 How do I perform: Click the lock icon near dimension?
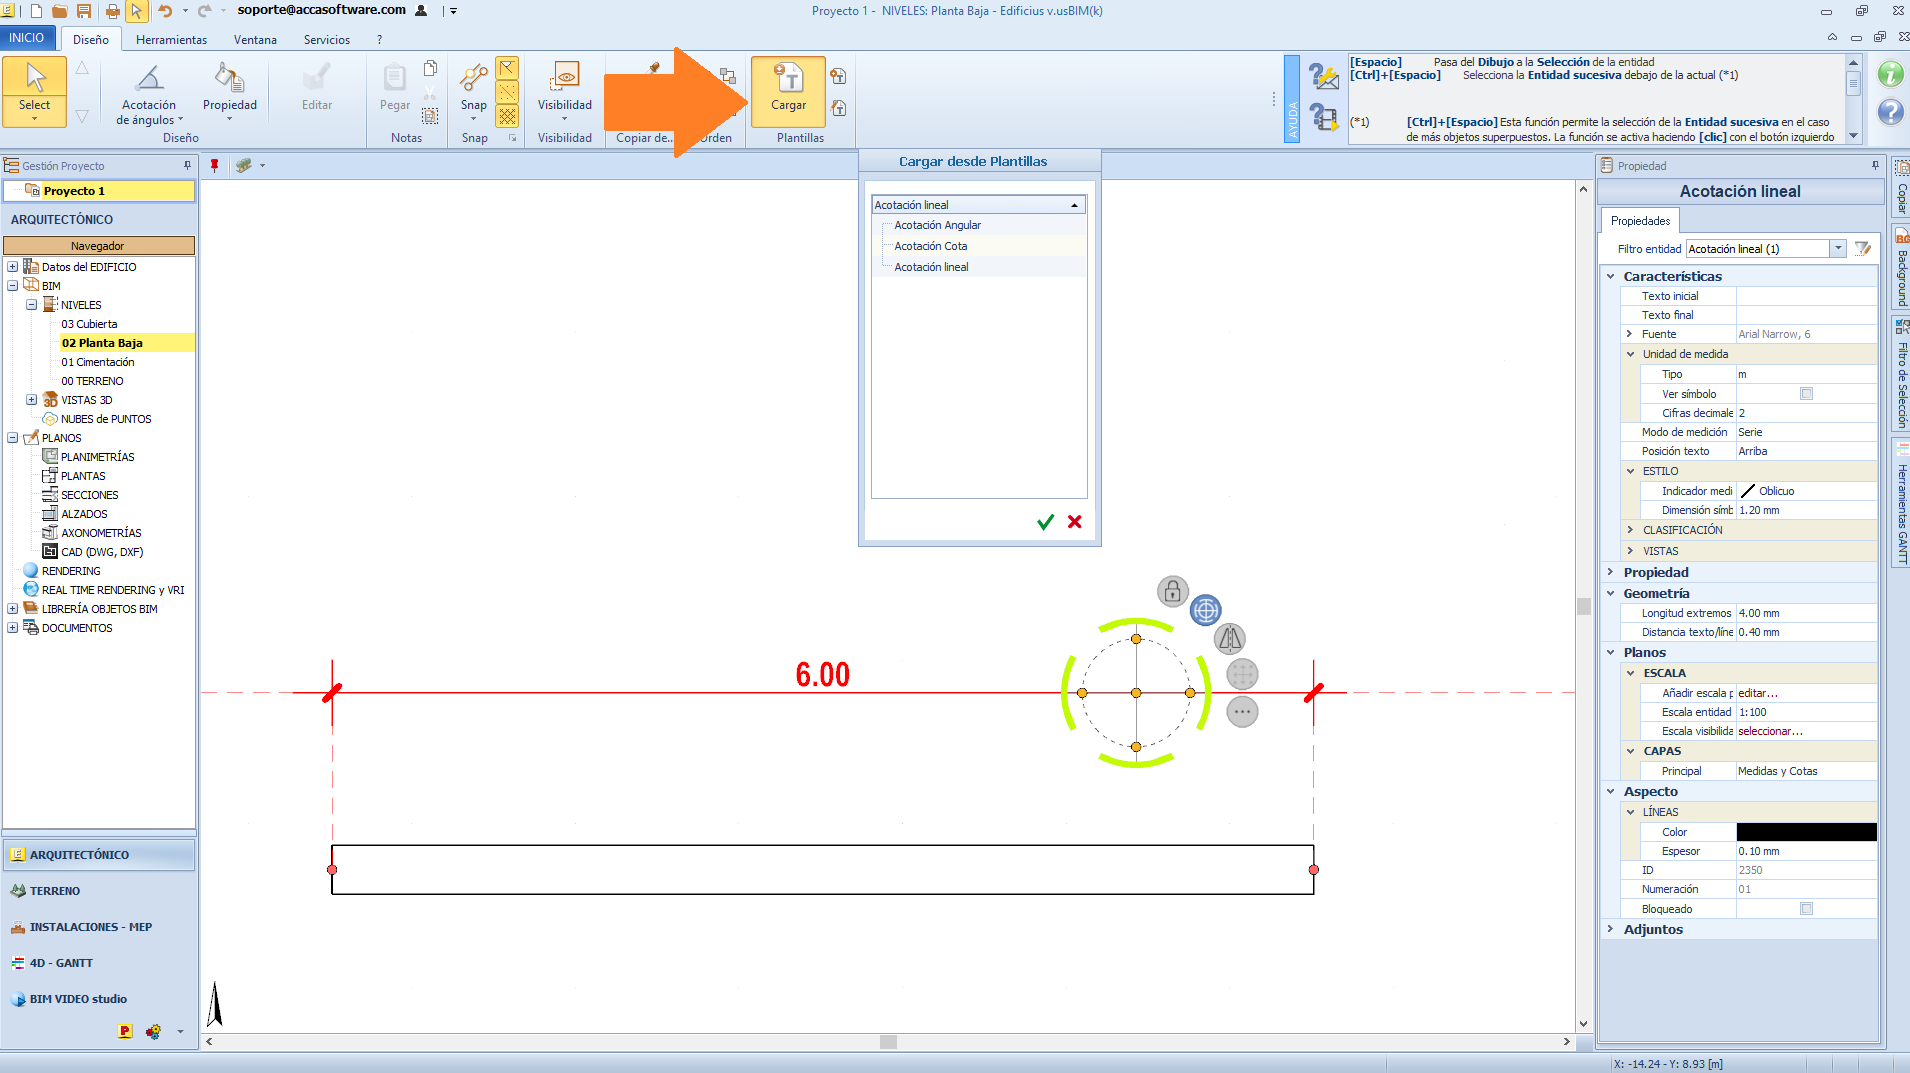pos(1172,591)
